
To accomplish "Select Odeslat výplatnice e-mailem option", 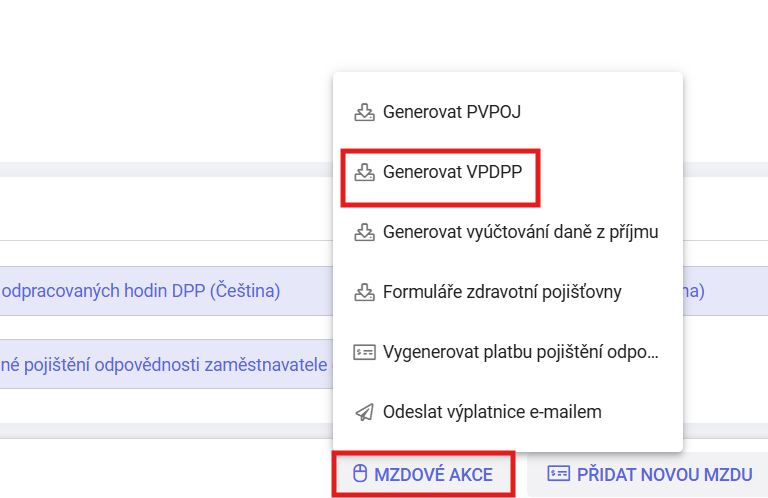I will point(492,412).
